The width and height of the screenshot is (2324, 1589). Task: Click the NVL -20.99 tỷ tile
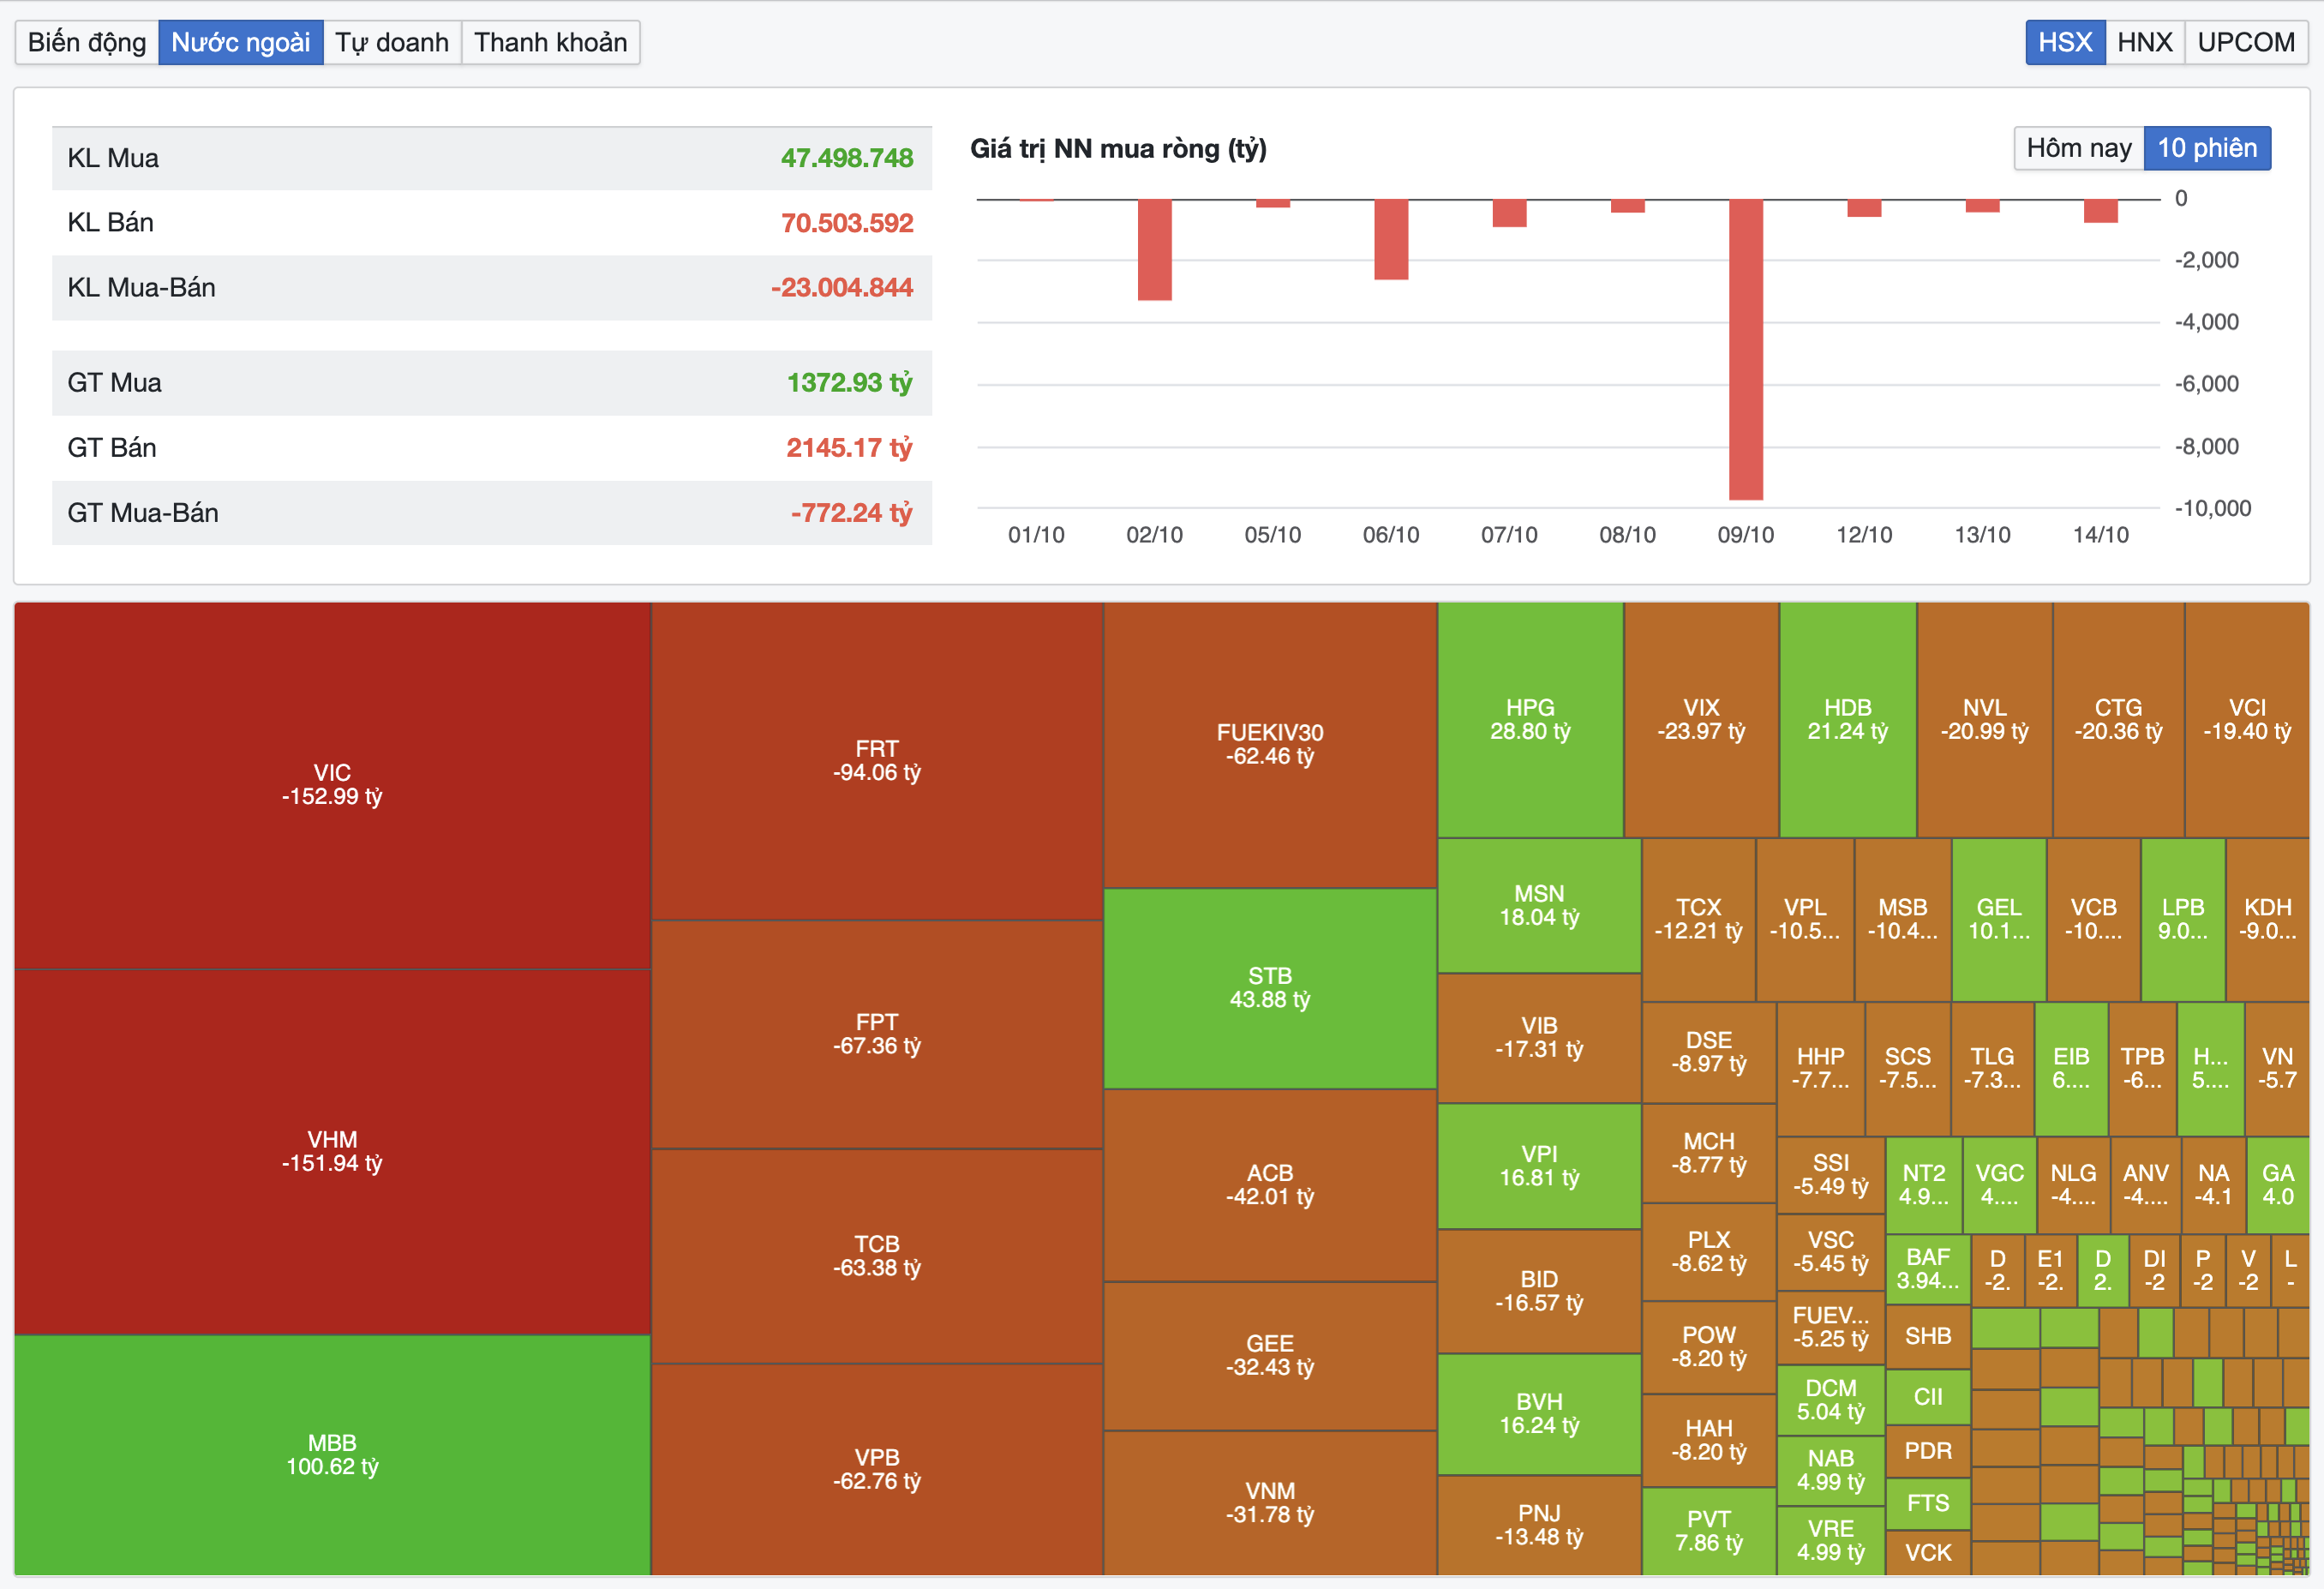coord(1985,719)
